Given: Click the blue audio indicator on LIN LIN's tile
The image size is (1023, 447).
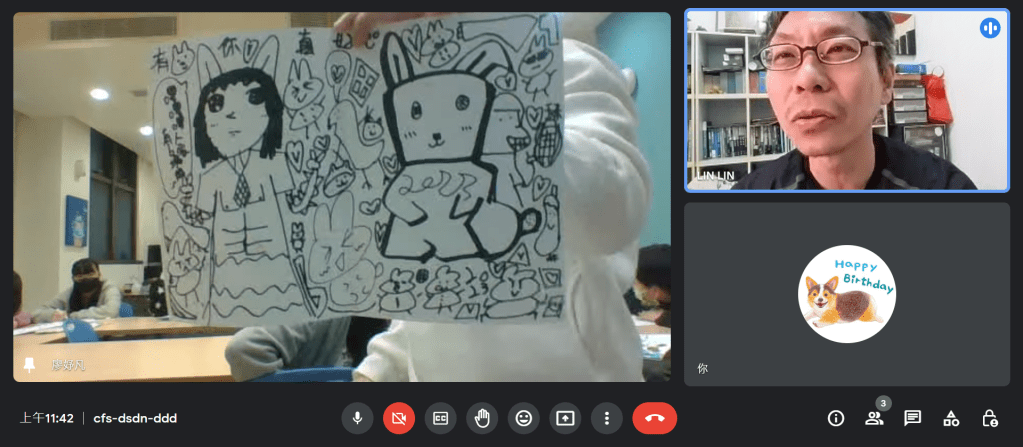Looking at the screenshot, I should [x=990, y=28].
